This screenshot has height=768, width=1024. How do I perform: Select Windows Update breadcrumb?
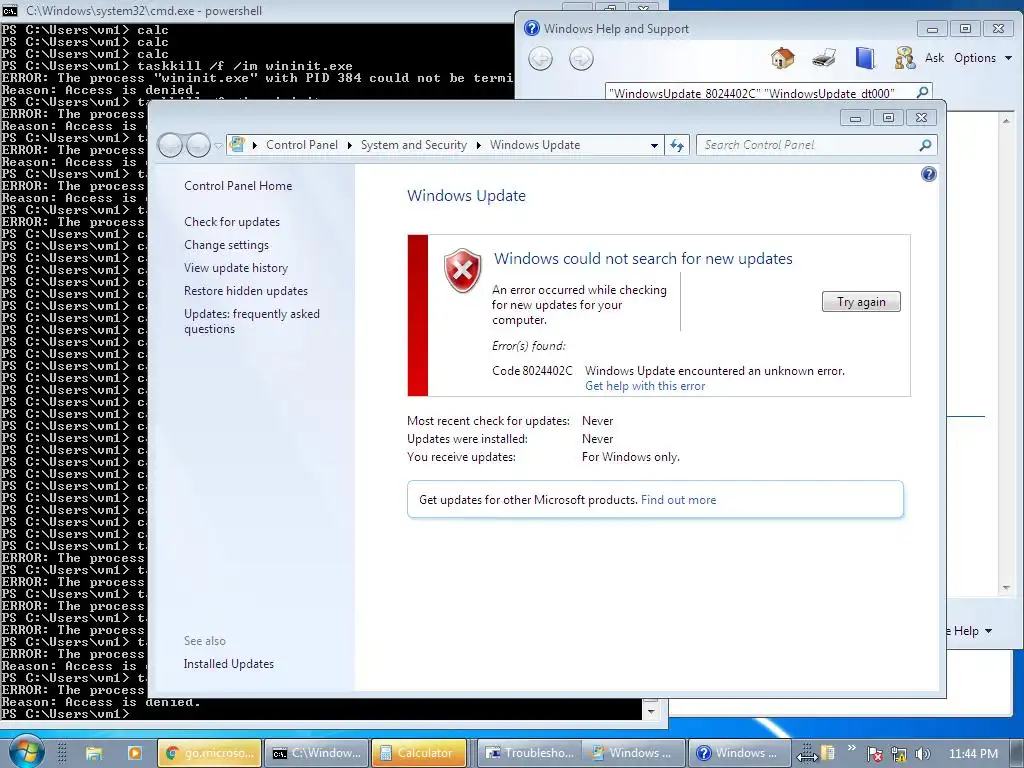(535, 145)
